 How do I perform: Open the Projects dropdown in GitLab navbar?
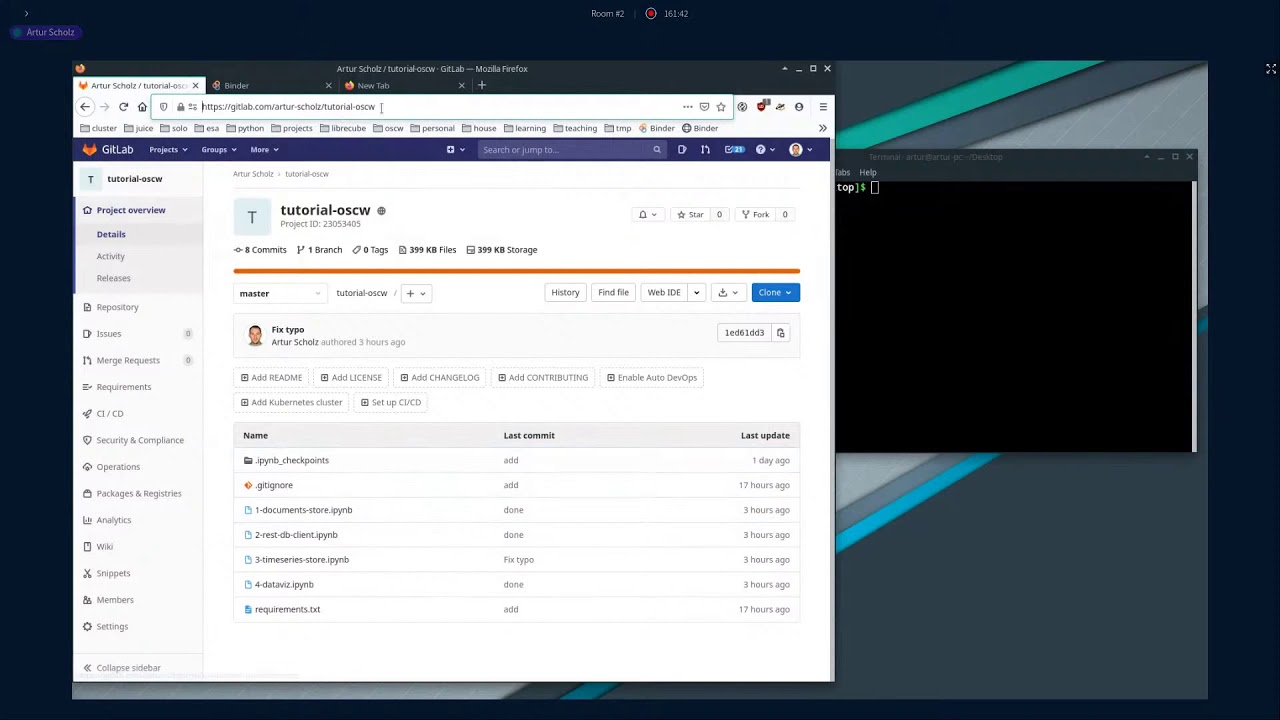click(168, 150)
